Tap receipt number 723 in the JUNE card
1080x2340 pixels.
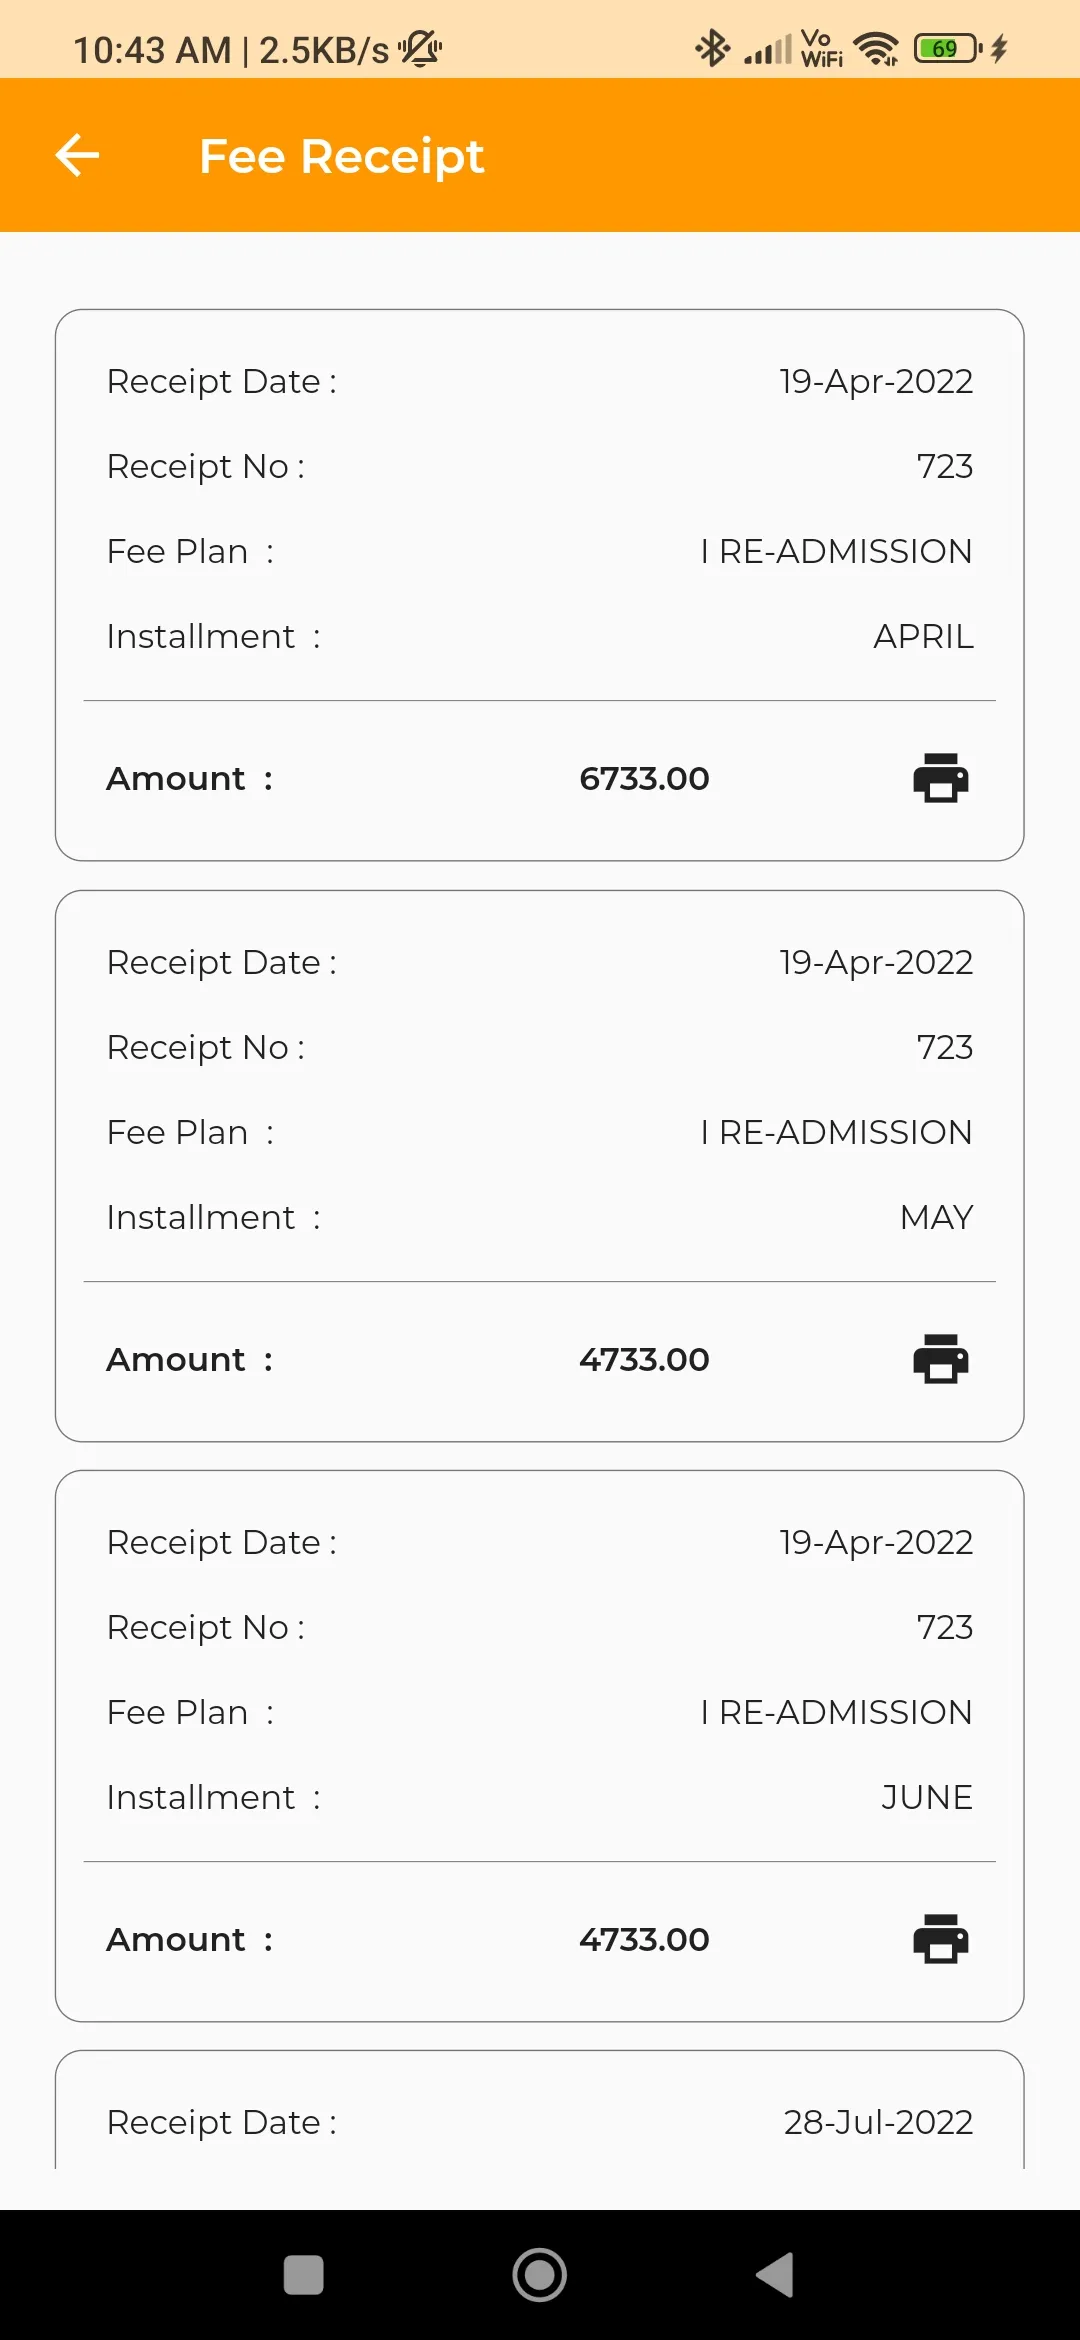pos(945,1627)
